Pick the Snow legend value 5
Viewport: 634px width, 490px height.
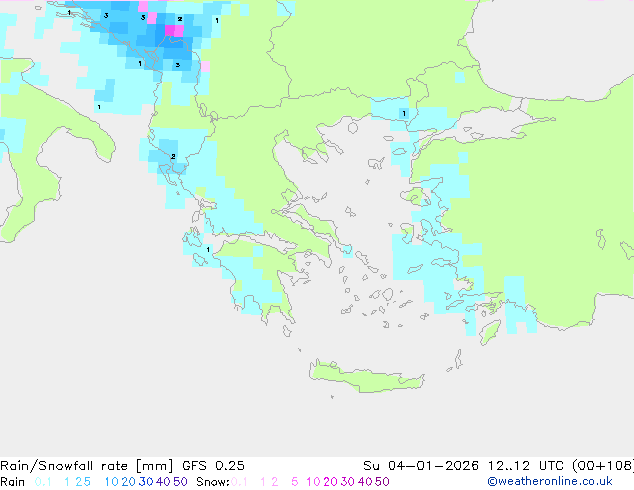[295, 482]
